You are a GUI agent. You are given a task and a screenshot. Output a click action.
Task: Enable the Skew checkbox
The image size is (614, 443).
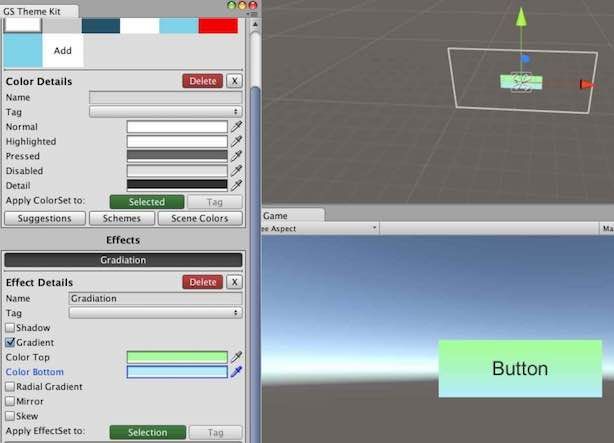tap(10, 416)
